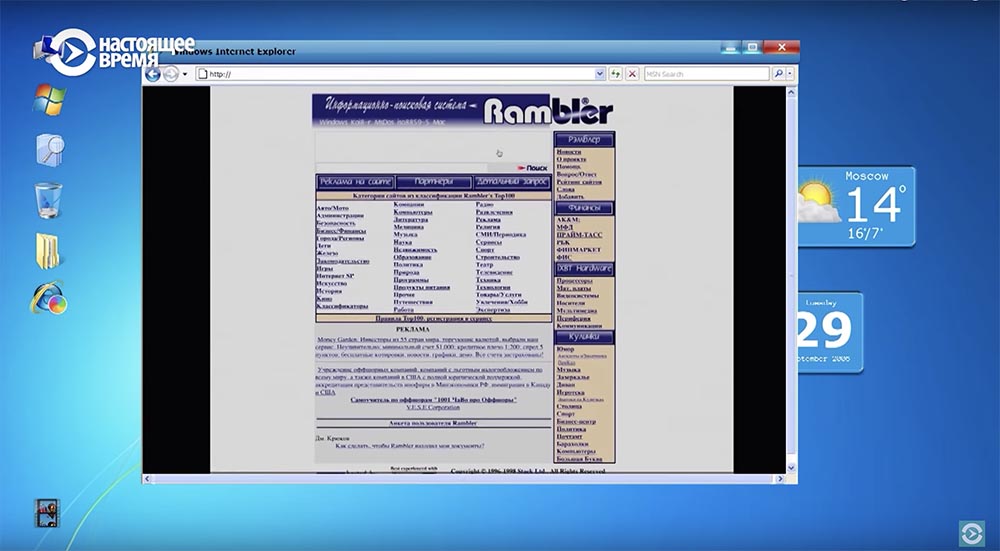
Task: Open the Партнеры tab button
Action: pos(434,182)
